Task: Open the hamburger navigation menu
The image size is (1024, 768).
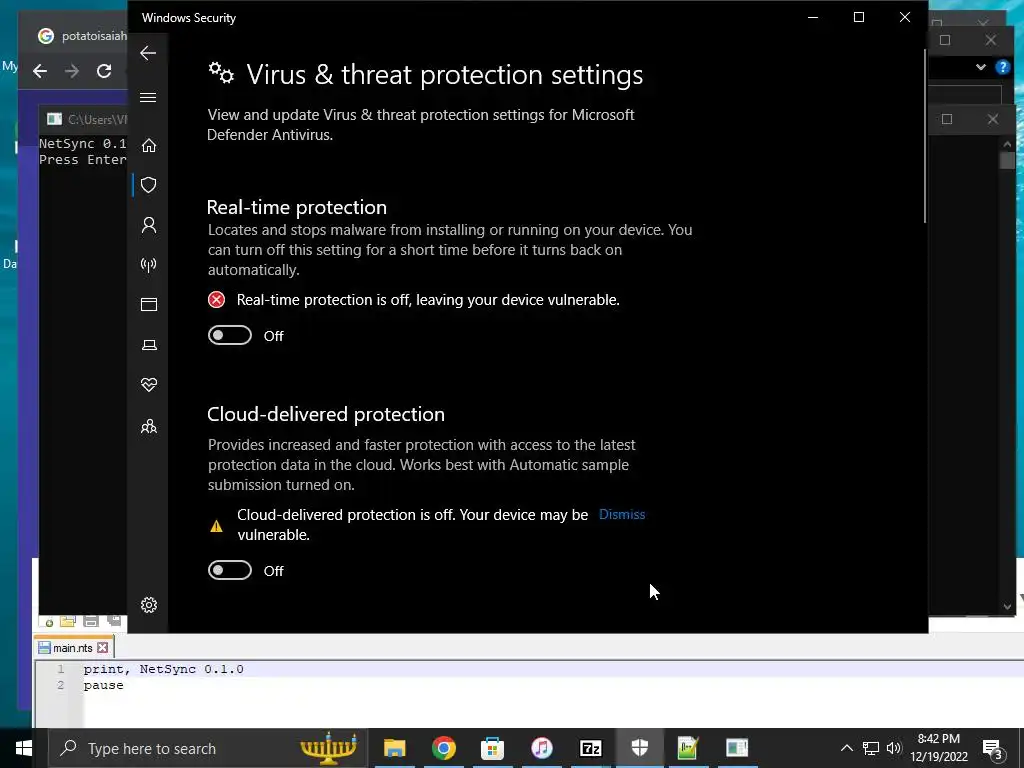Action: pyautogui.click(x=148, y=98)
